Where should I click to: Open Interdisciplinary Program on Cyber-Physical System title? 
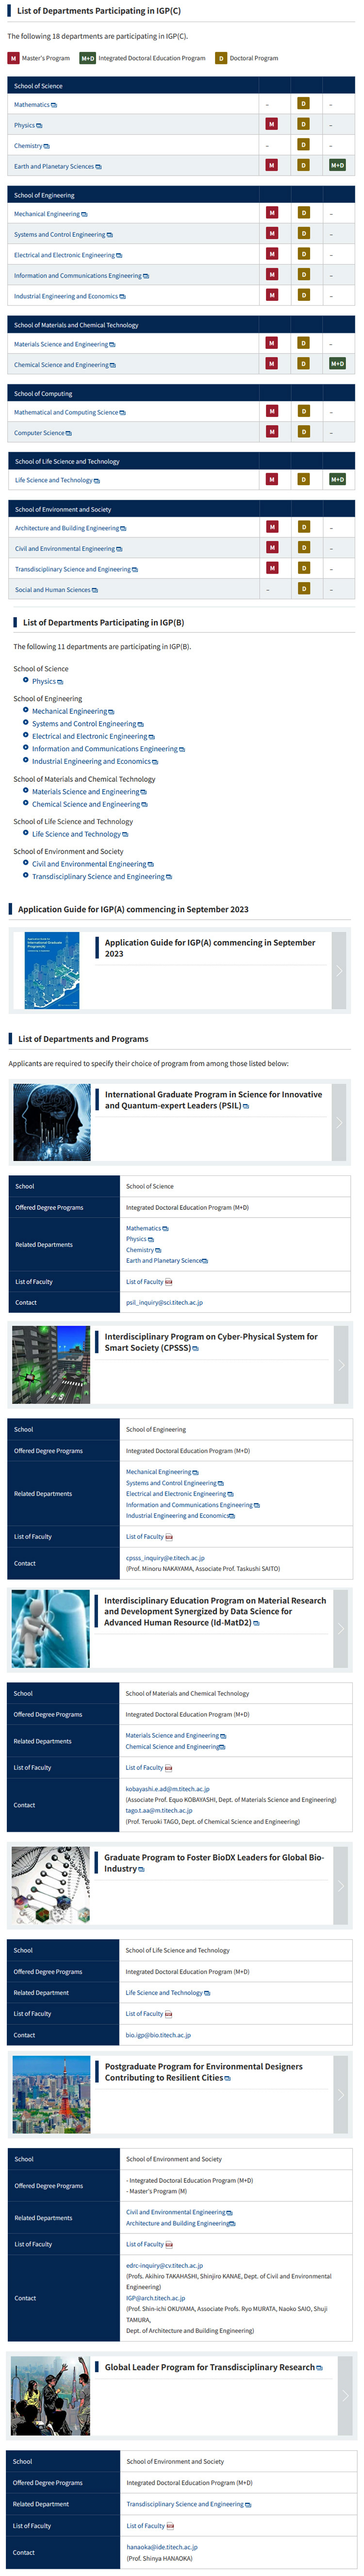[211, 1342]
